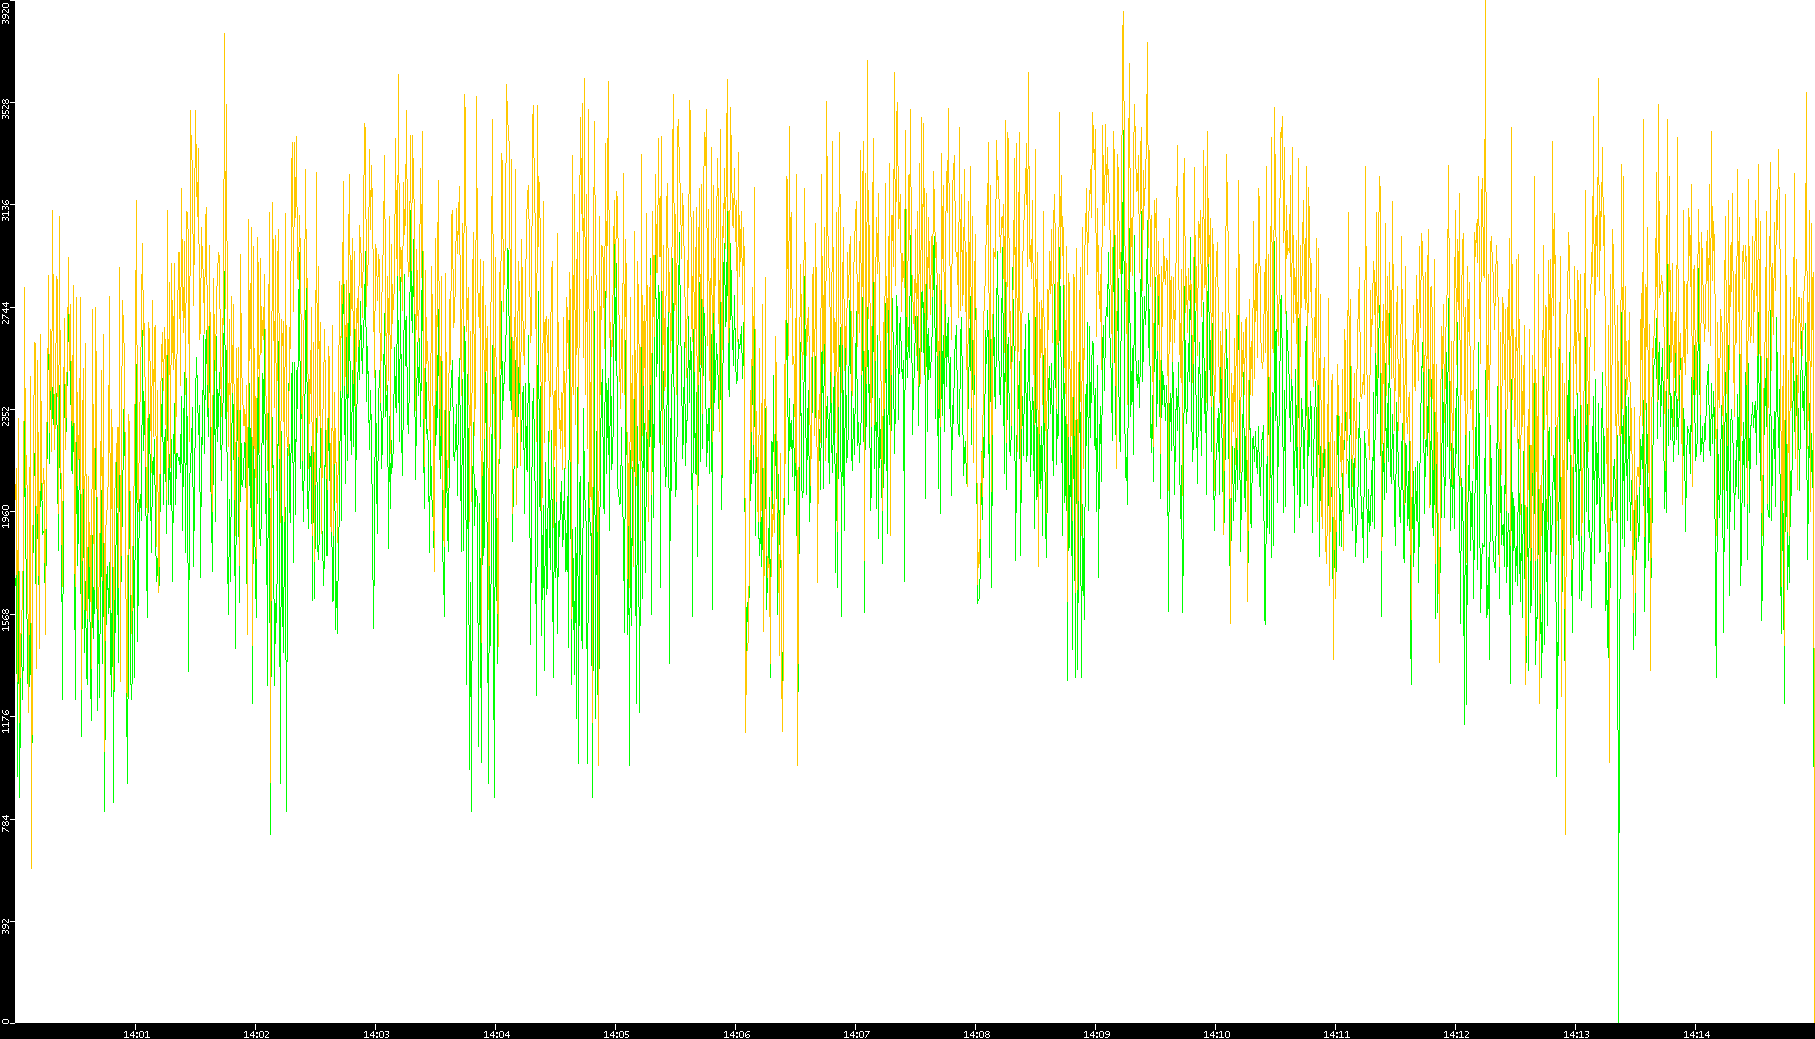Select the 3528 y-axis label

(6, 108)
